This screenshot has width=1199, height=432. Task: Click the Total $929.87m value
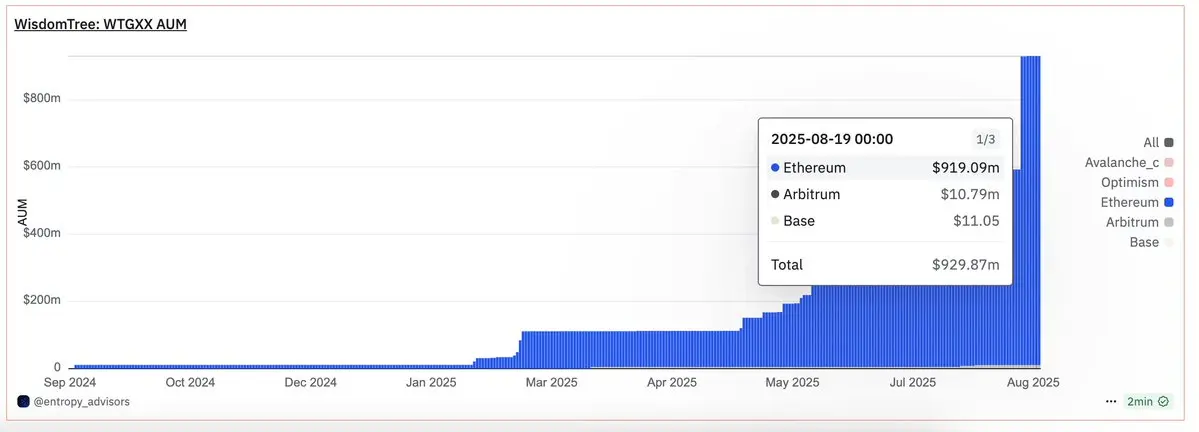point(966,265)
